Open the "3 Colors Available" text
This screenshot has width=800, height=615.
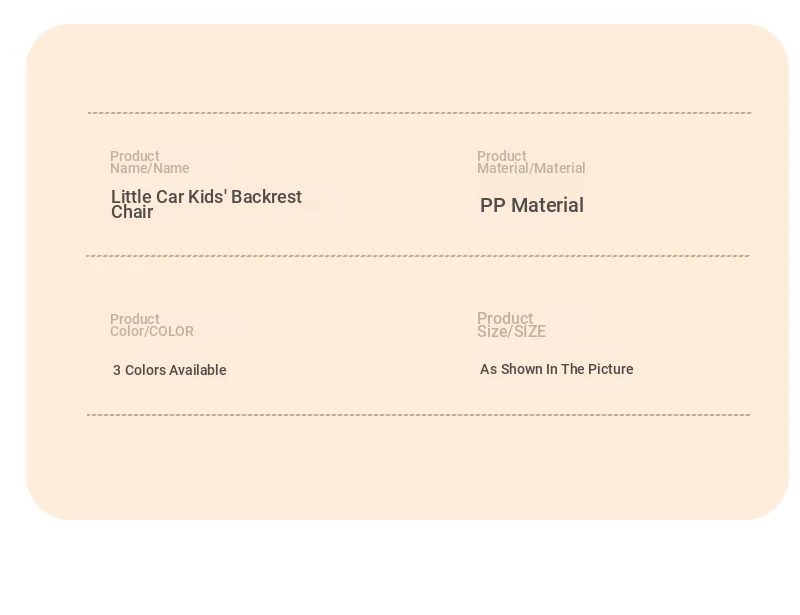169,370
